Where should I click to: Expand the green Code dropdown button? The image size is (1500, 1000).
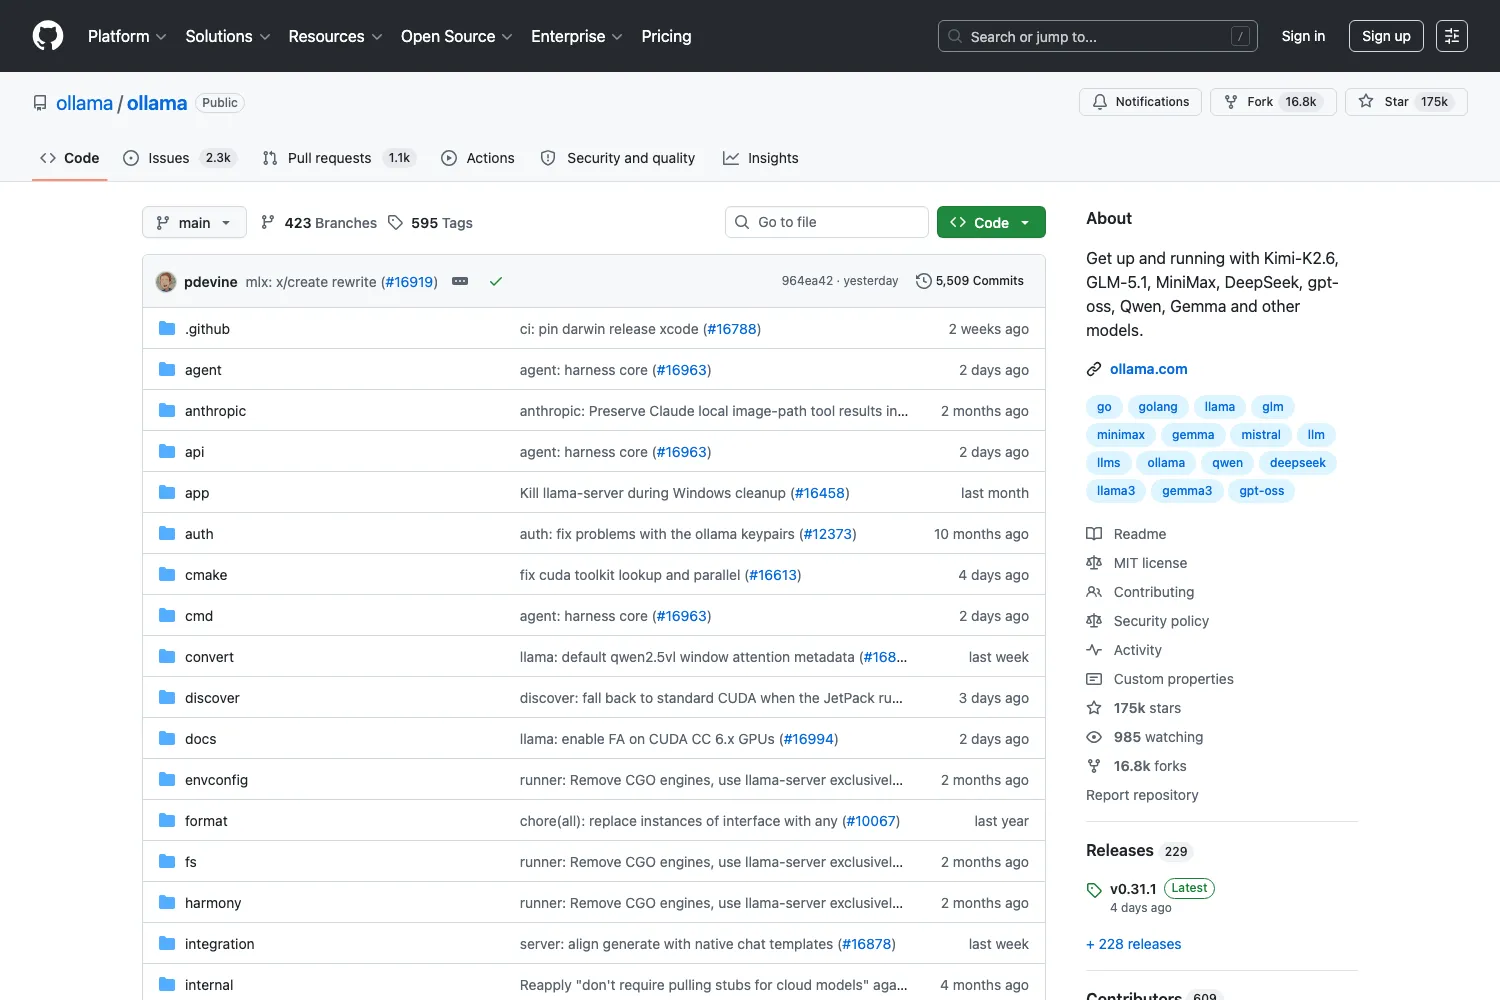pyautogui.click(x=991, y=222)
